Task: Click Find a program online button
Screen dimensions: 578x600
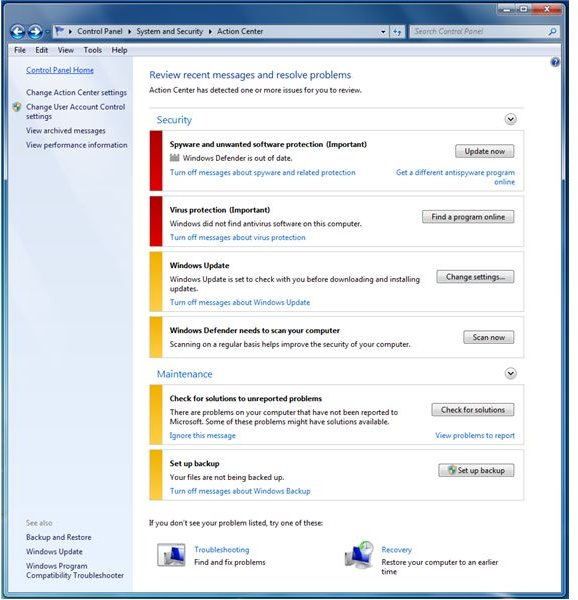Action: 468,217
